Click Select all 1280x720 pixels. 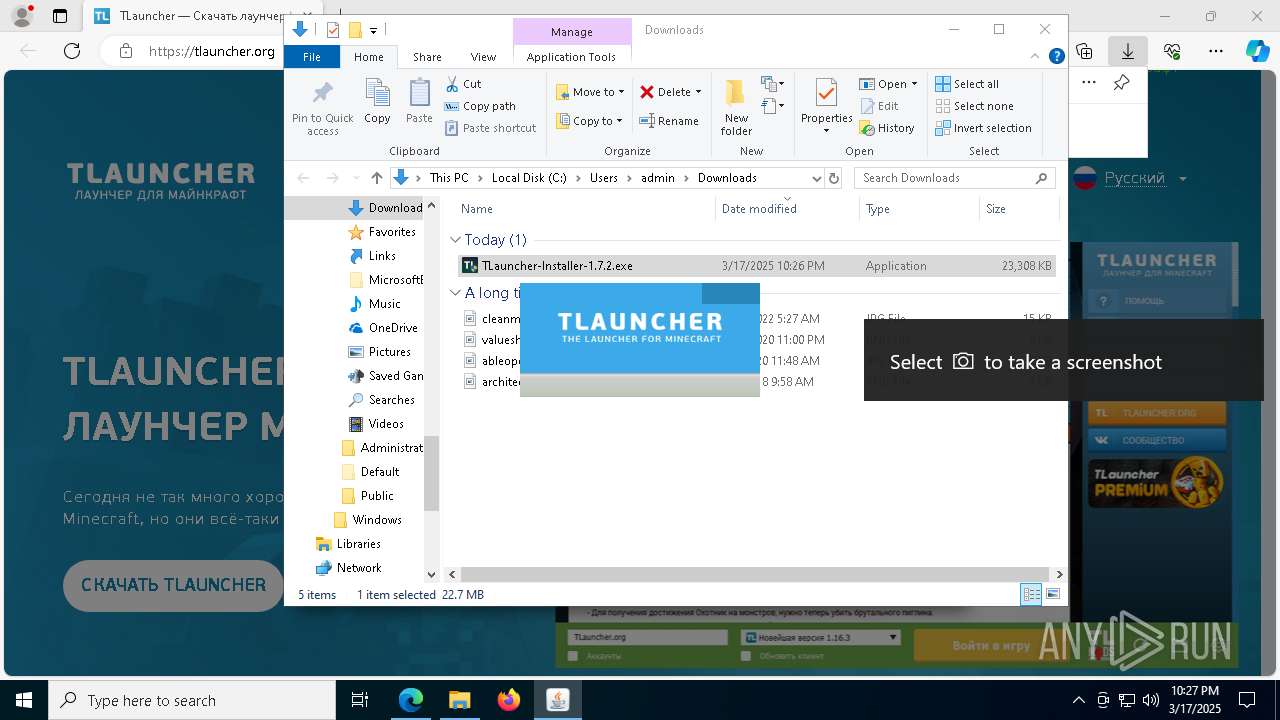[966, 84]
